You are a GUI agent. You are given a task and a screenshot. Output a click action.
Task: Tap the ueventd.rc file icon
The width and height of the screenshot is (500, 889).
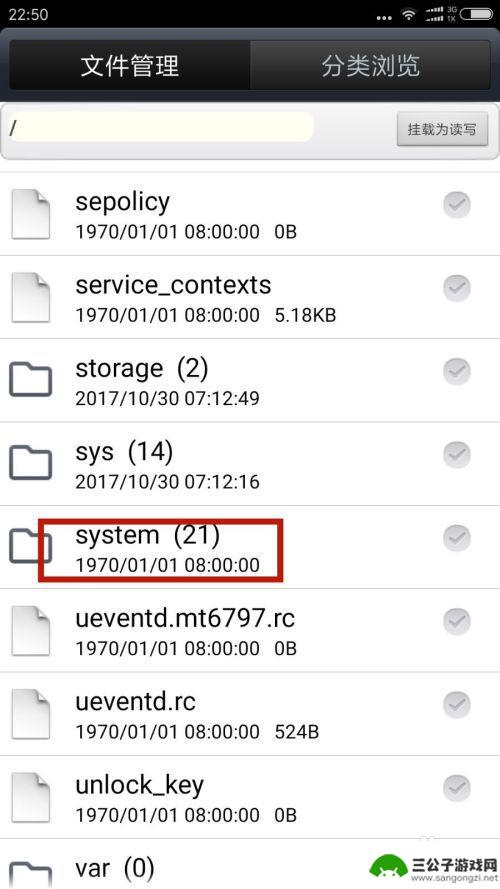31,714
